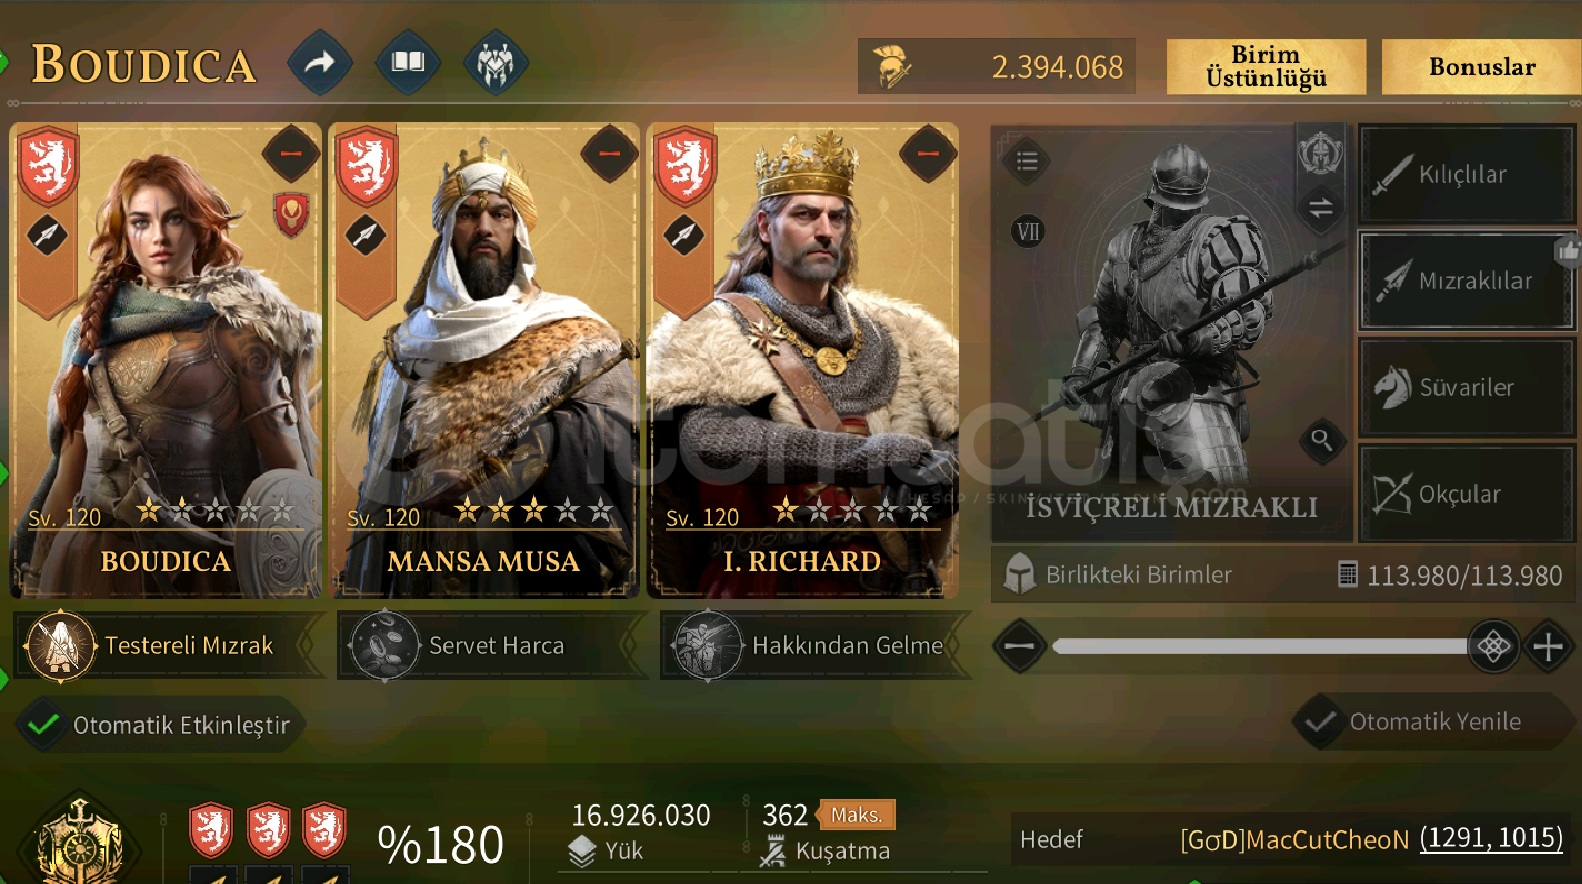Click the swap arrows icon on unit panel

coord(1321,208)
